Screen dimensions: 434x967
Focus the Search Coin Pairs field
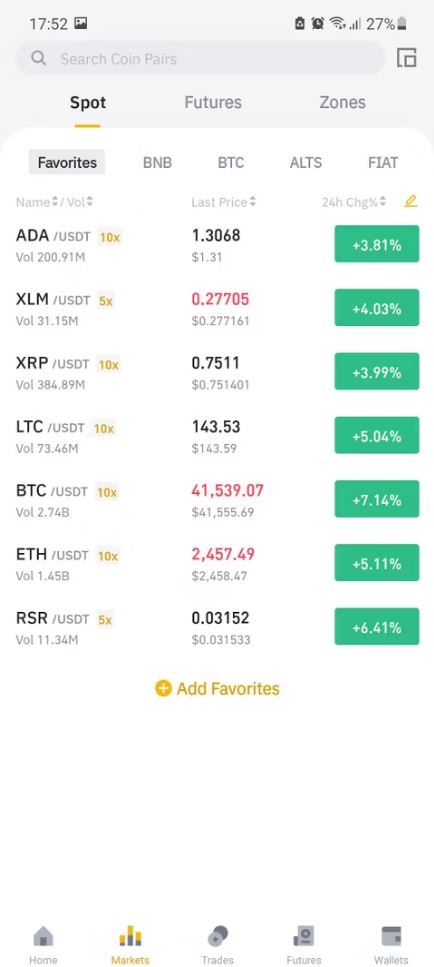pos(200,59)
